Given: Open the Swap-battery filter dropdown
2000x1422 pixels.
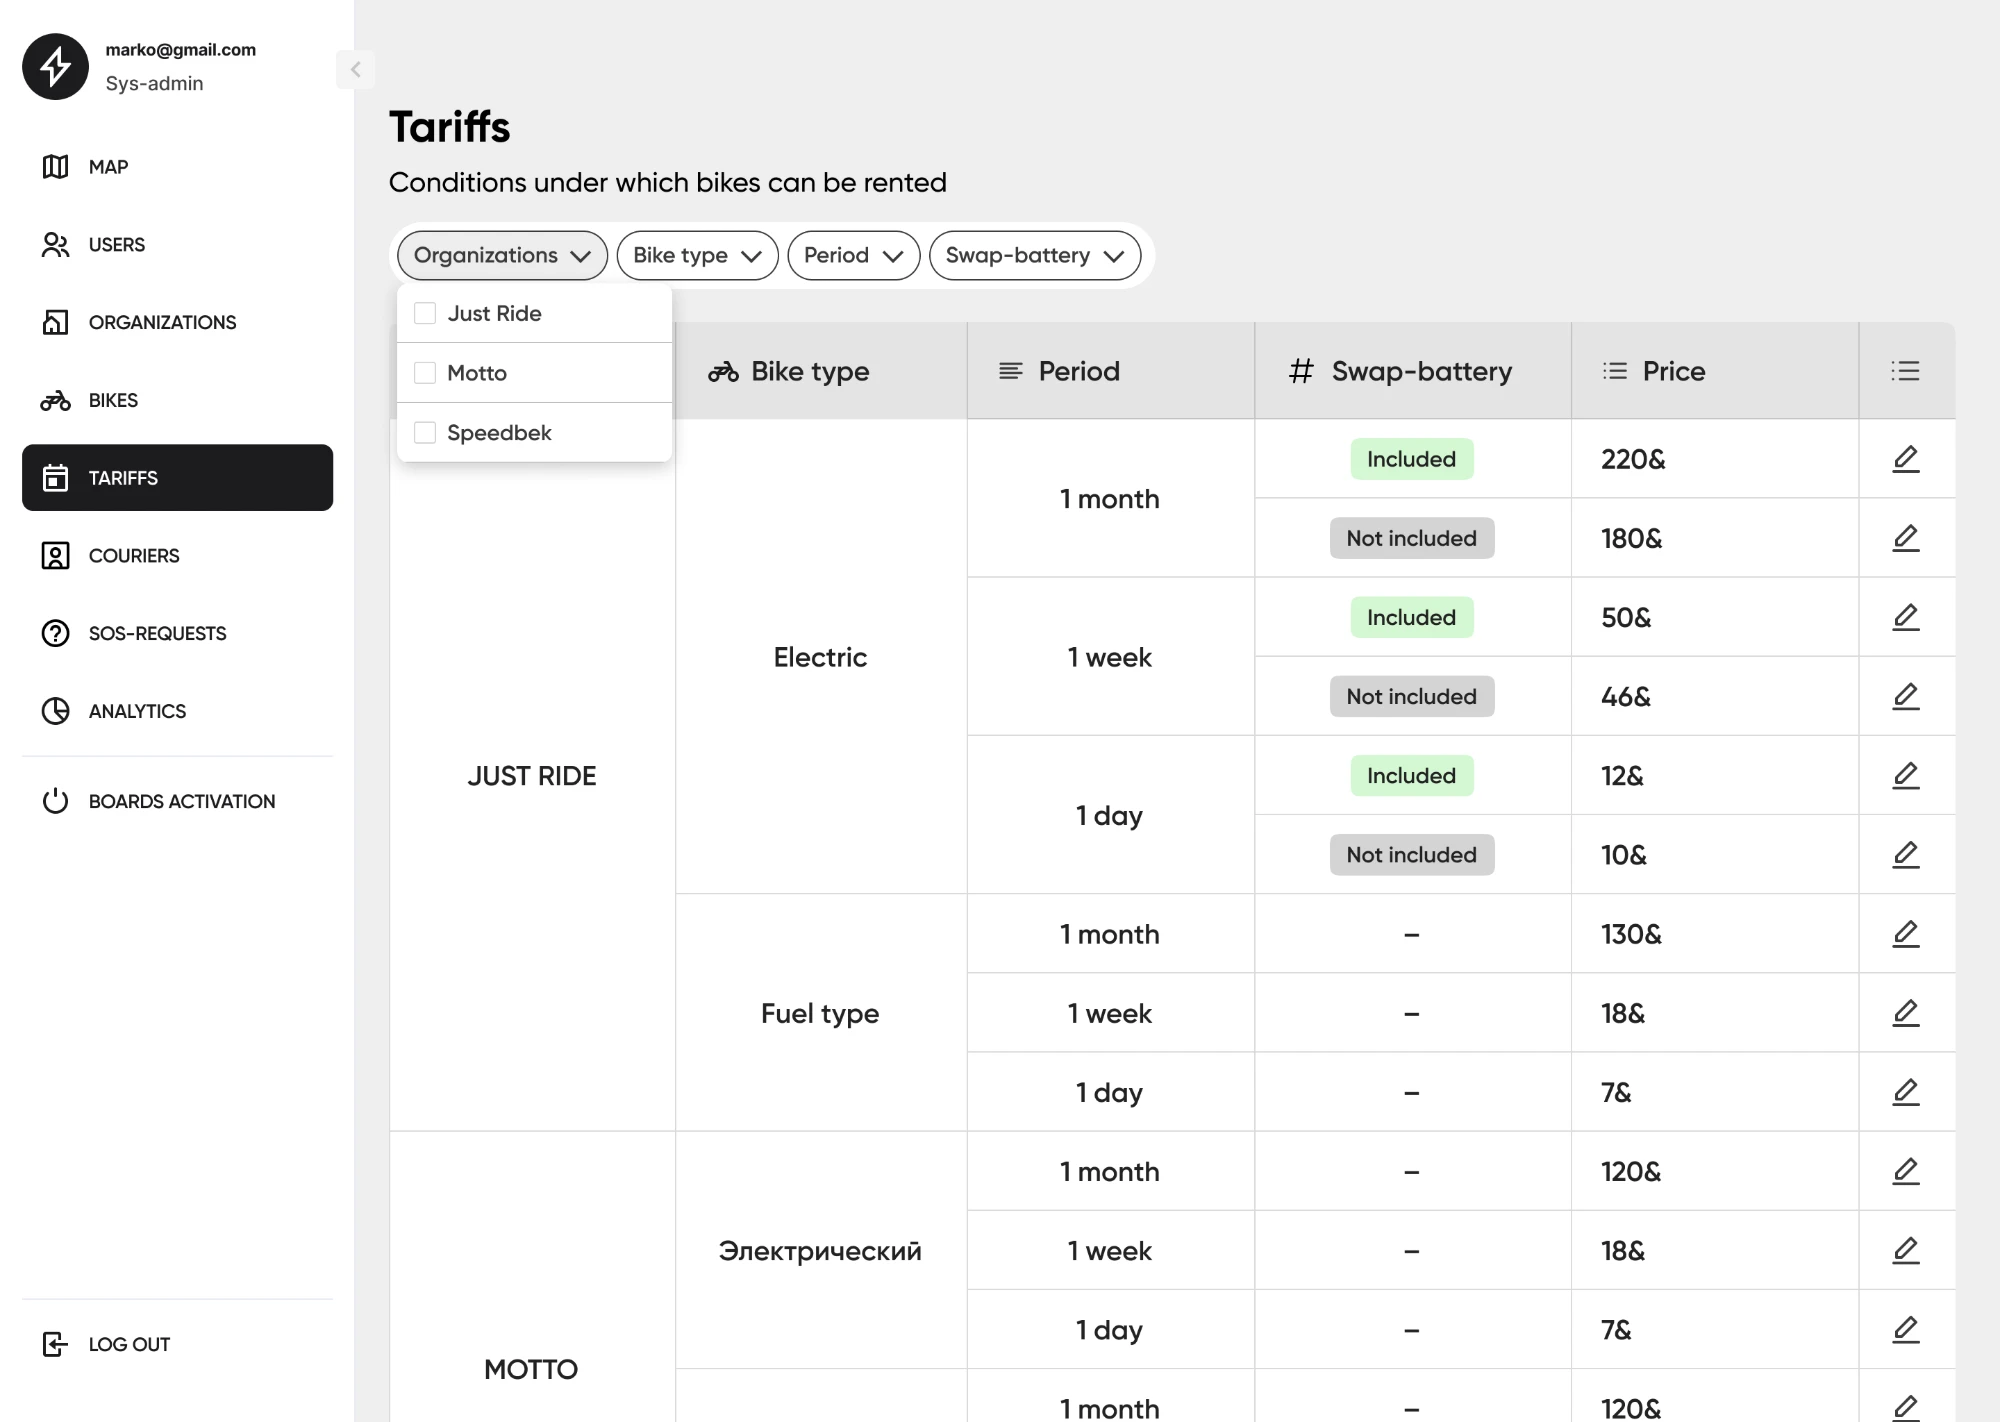Looking at the screenshot, I should 1035,256.
